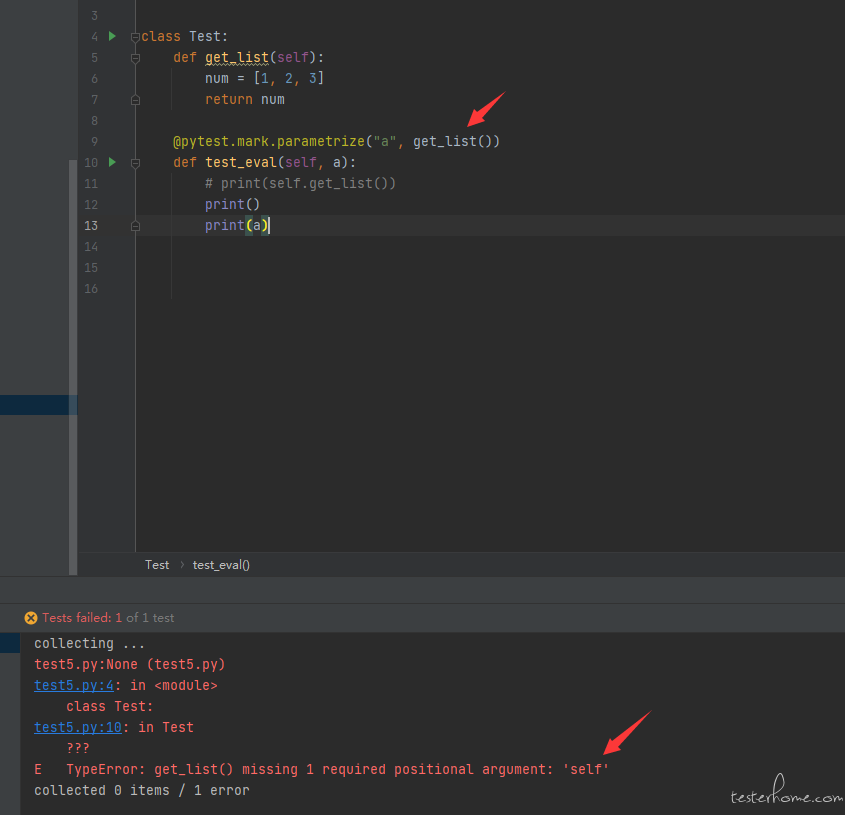Click the 'collecting ...' output line
Image resolution: width=845 pixels, height=815 pixels.
[89, 643]
